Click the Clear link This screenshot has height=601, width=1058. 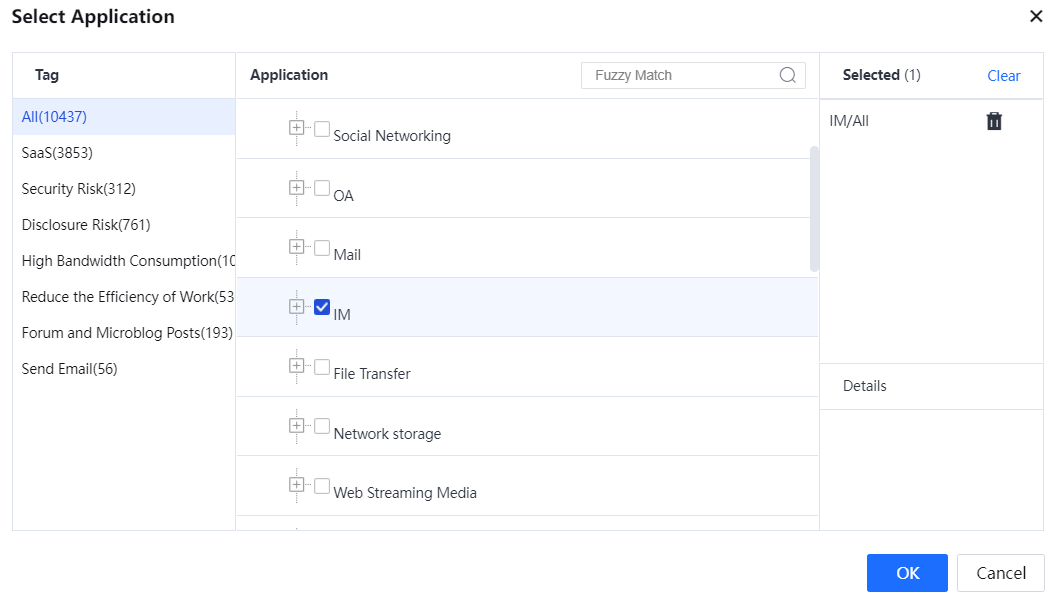tap(1003, 76)
